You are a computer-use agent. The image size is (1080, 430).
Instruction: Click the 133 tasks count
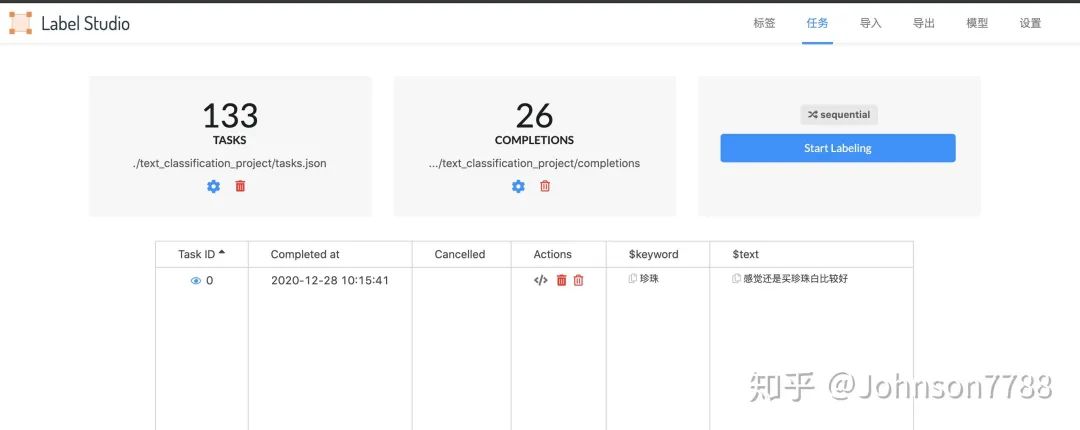tap(230, 116)
